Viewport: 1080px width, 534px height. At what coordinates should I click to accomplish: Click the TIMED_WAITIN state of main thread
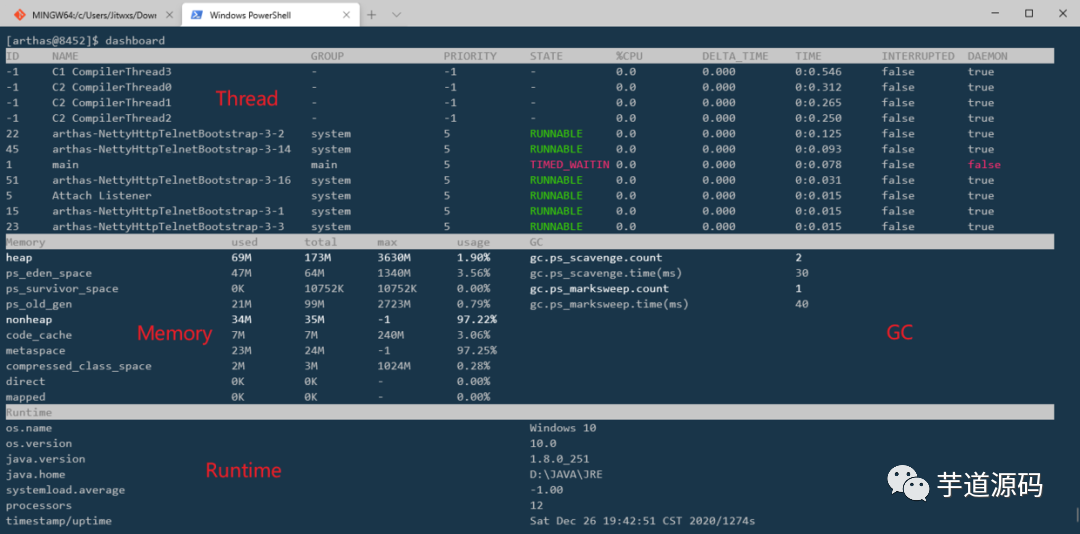coord(570,165)
